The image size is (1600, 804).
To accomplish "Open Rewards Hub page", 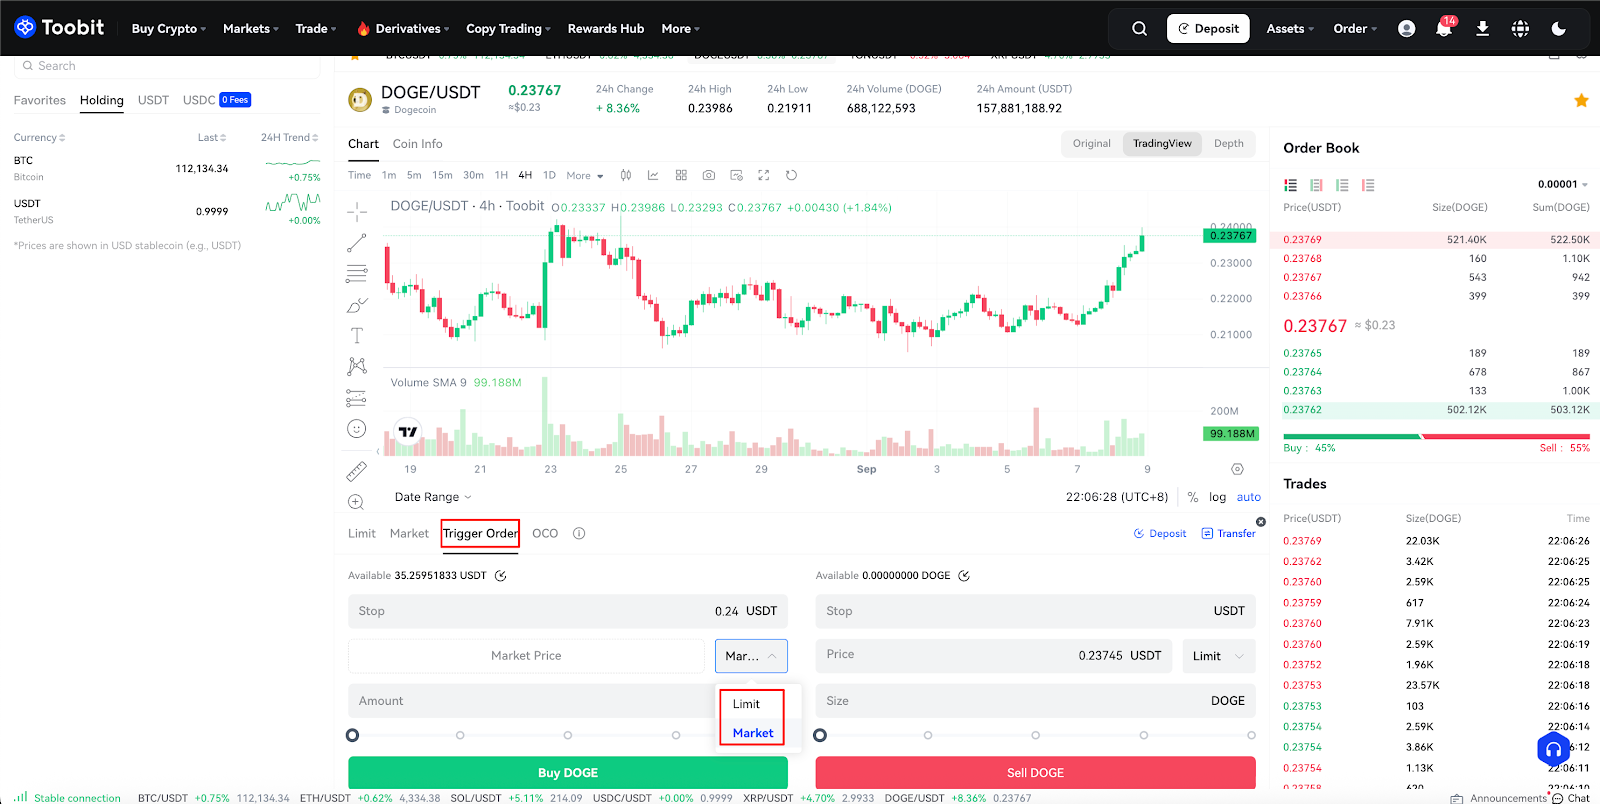I will 606,29.
